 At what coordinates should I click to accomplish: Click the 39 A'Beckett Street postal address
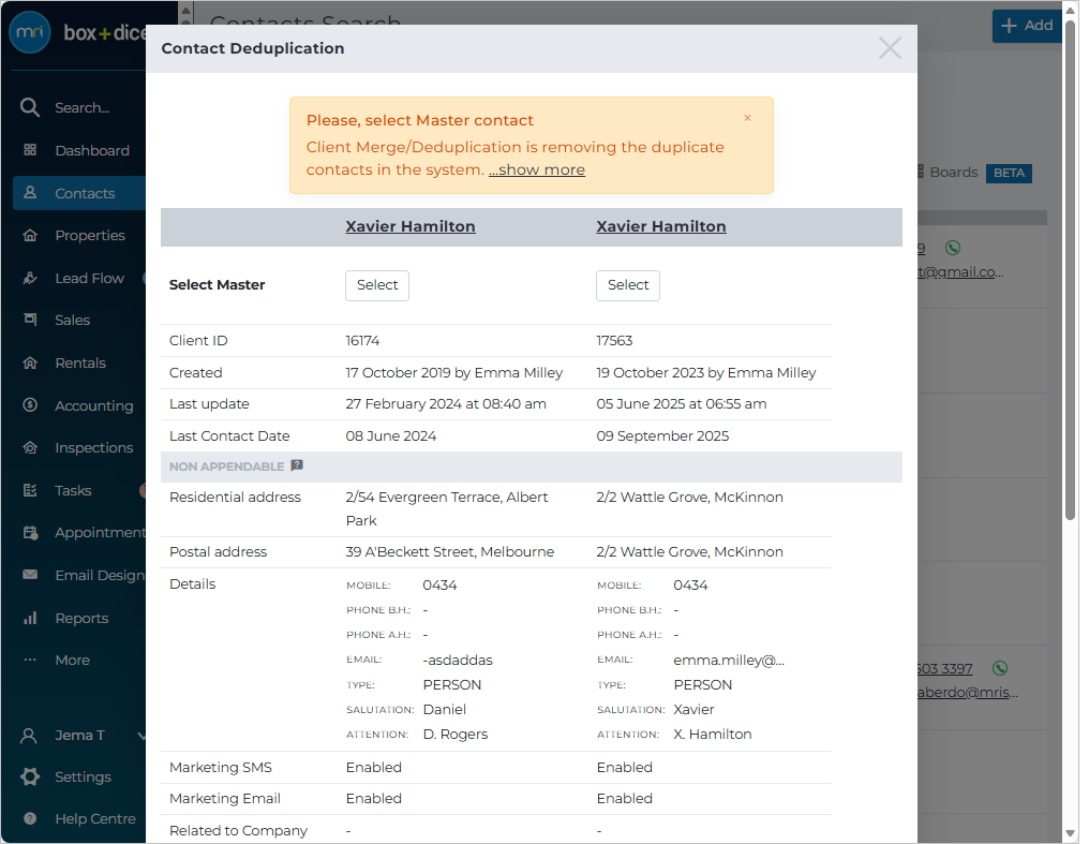point(450,552)
